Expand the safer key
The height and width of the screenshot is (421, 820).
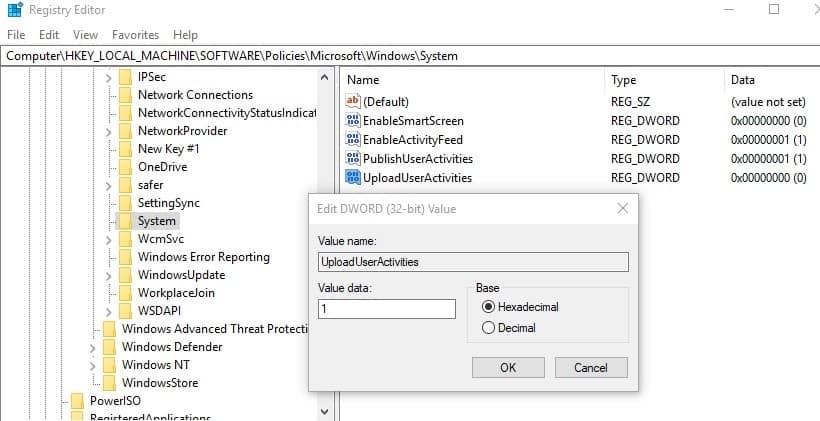108,186
